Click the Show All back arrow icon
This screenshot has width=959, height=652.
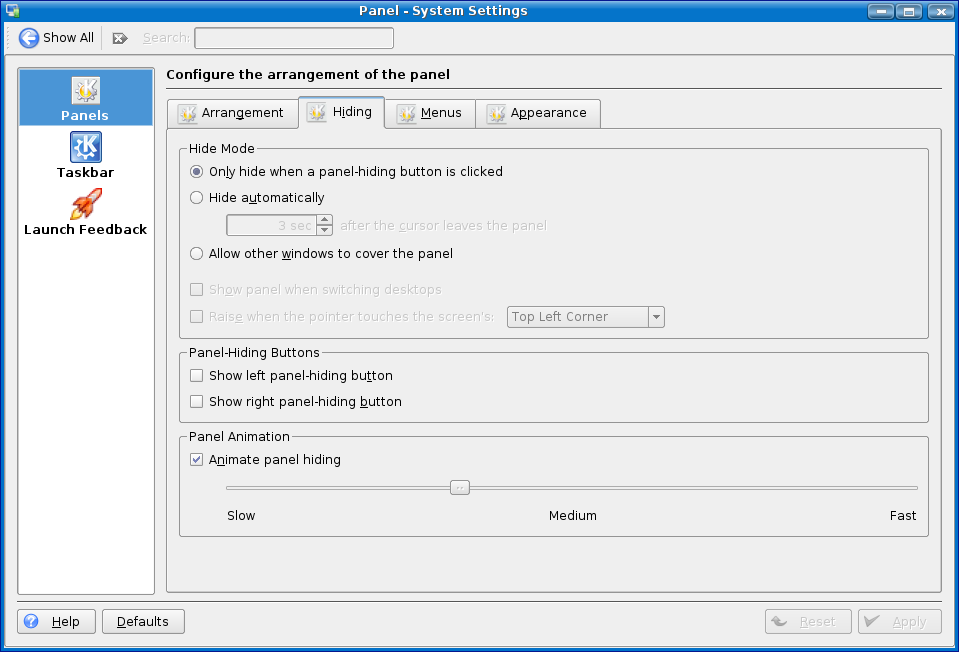click(29, 38)
